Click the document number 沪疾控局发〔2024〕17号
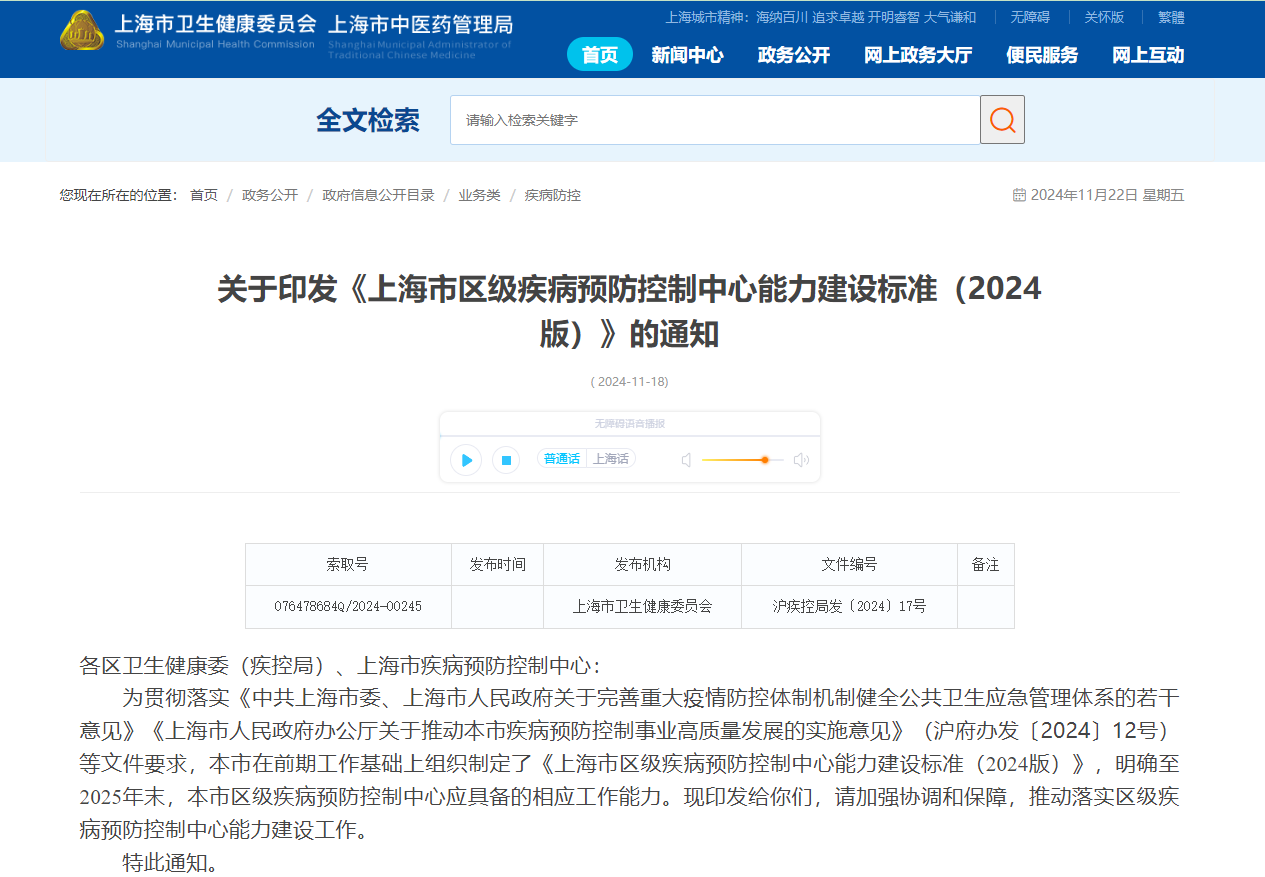This screenshot has width=1265, height=877. tap(849, 607)
